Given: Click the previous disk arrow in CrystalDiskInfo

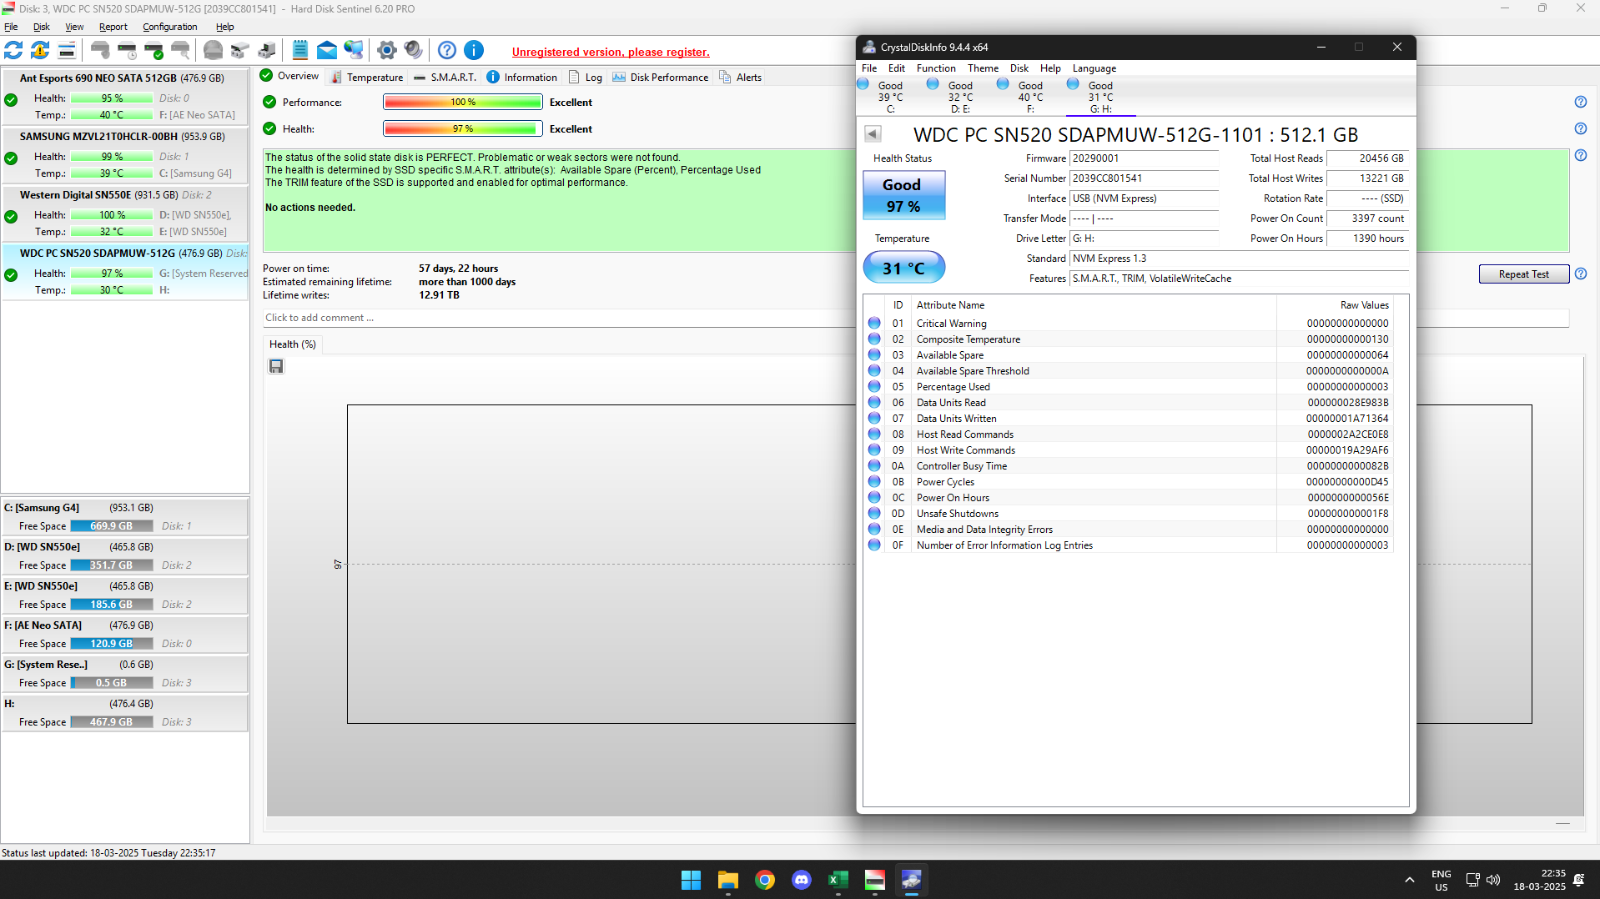Looking at the screenshot, I should coord(873,134).
